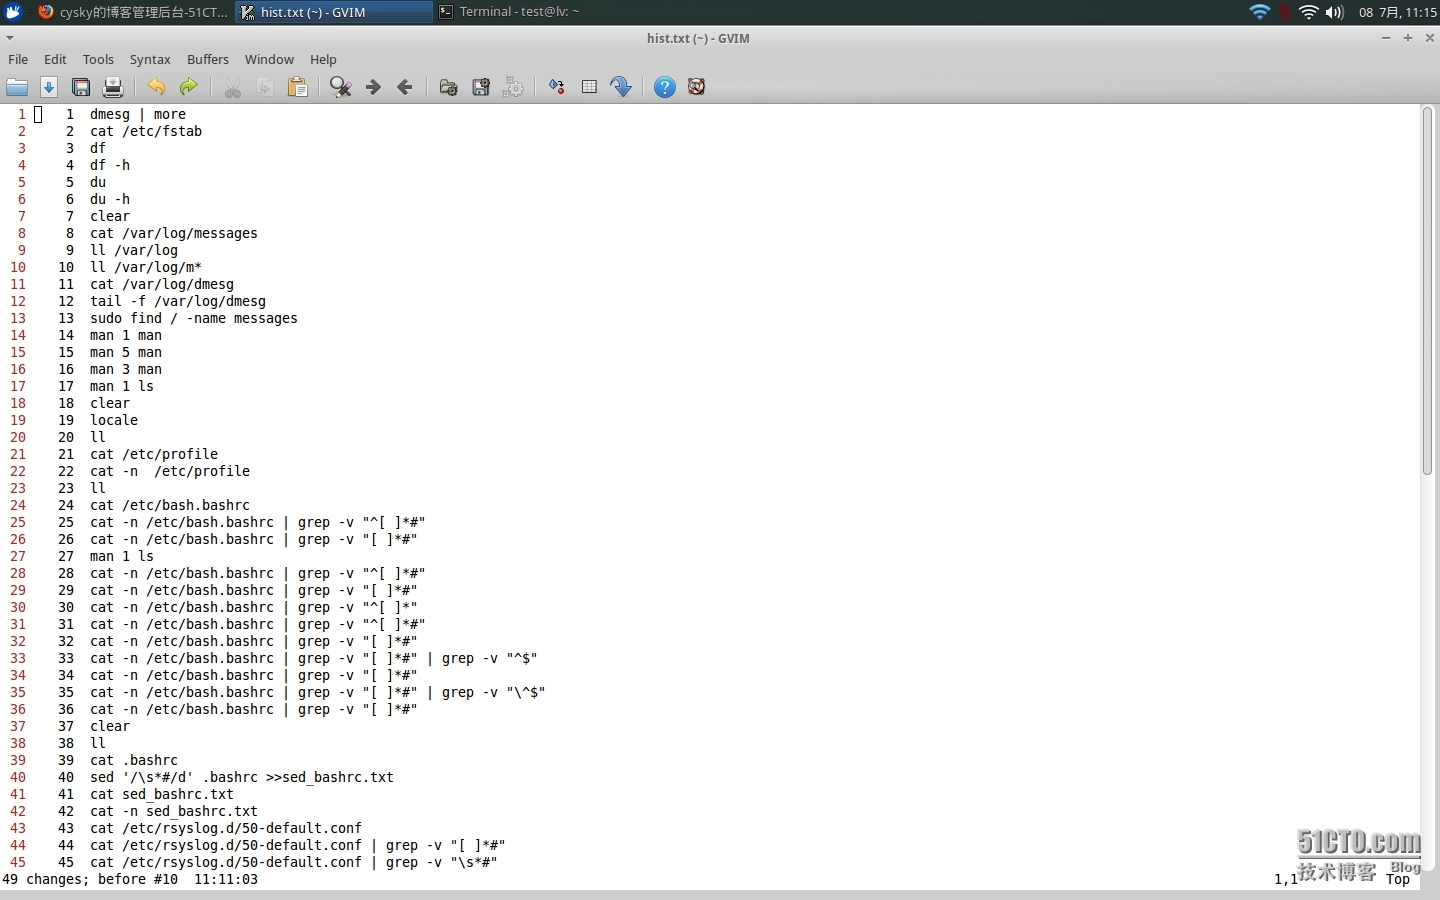The width and height of the screenshot is (1440, 900).
Task: Undo the last change
Action: click(156, 87)
